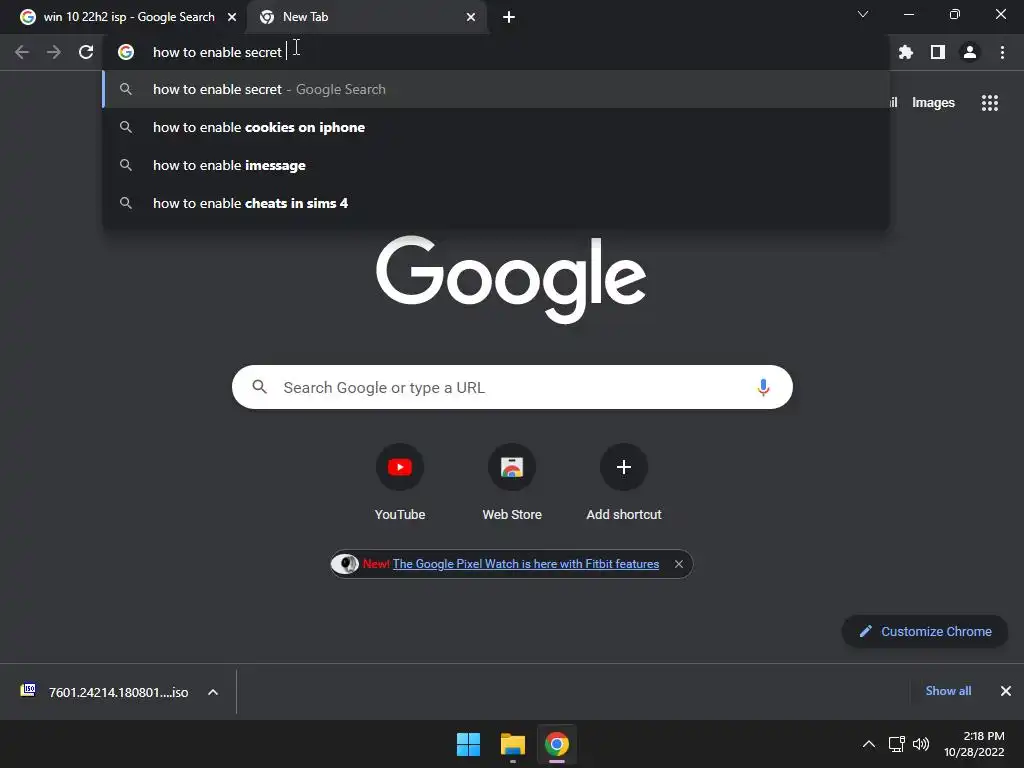Switch to the win 10 22h2 isp tab

coord(122,17)
